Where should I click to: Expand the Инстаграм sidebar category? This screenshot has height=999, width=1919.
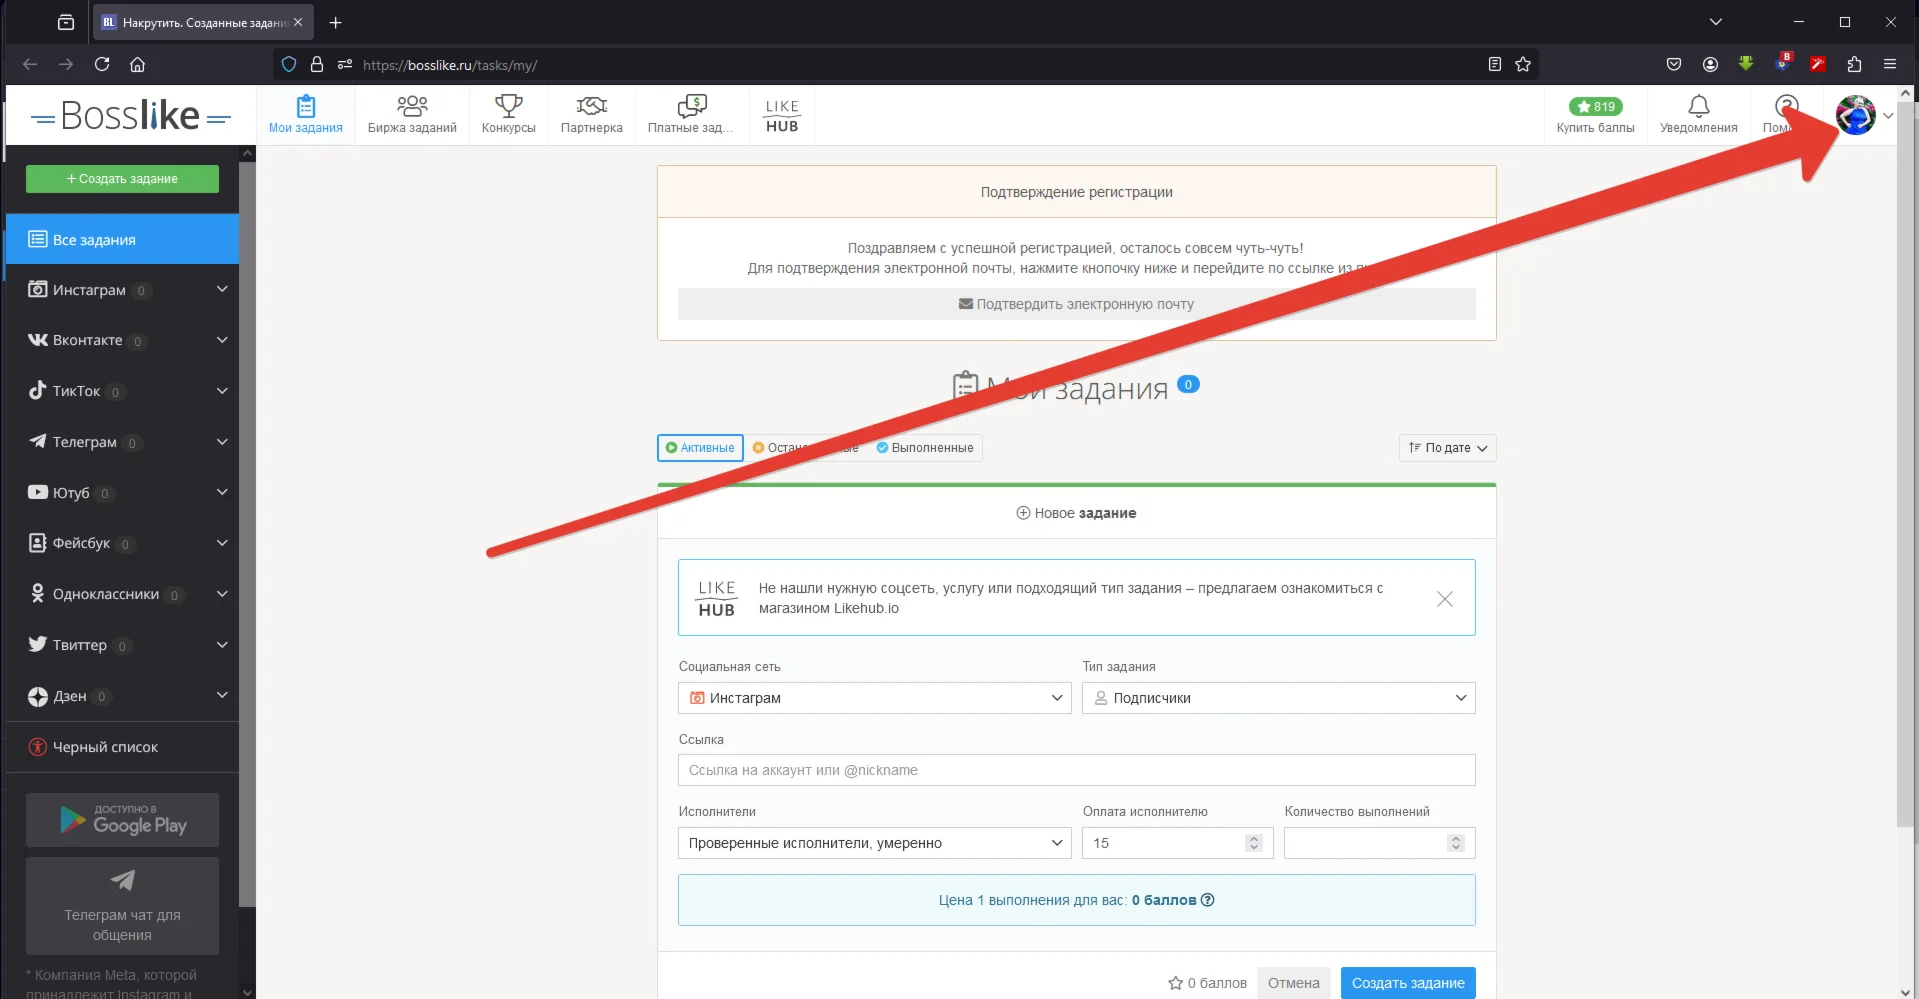click(x=222, y=290)
